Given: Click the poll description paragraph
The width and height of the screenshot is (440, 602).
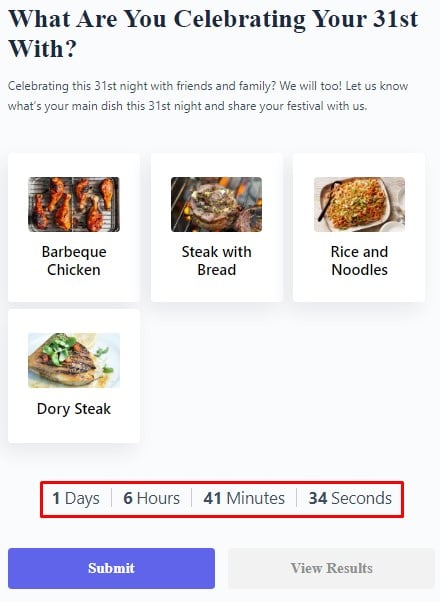Looking at the screenshot, I should 208,96.
